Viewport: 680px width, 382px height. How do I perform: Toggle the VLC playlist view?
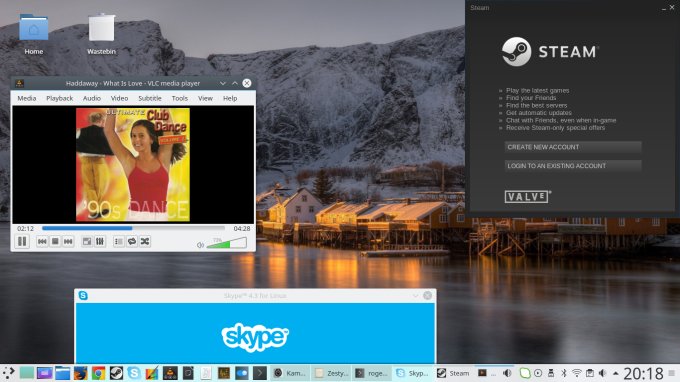tap(119, 242)
